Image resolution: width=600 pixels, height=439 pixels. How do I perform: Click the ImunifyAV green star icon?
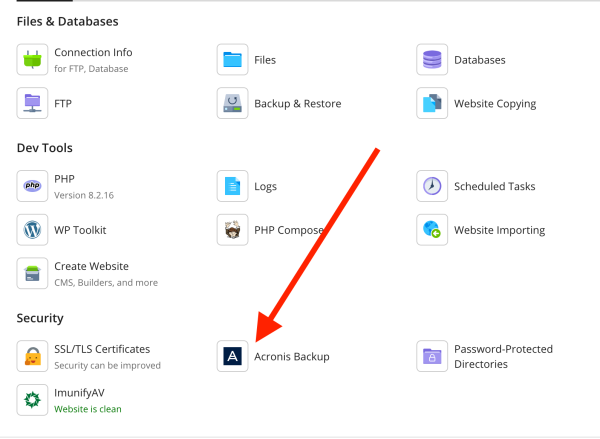tap(33, 400)
